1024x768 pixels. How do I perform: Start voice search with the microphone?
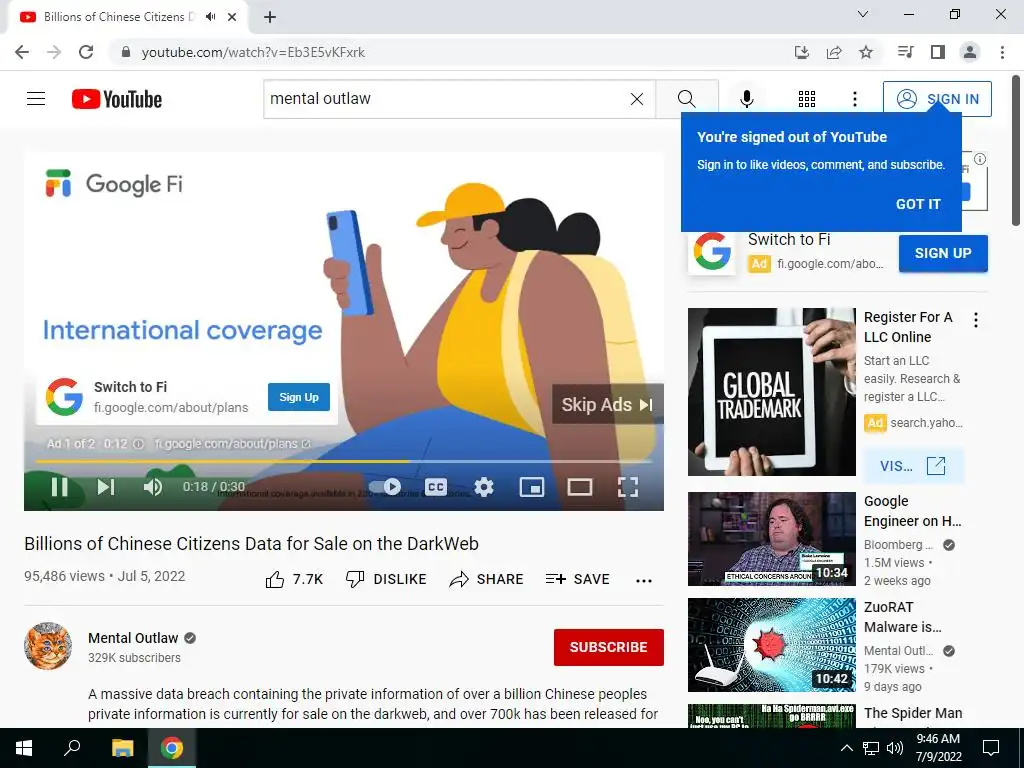click(746, 99)
